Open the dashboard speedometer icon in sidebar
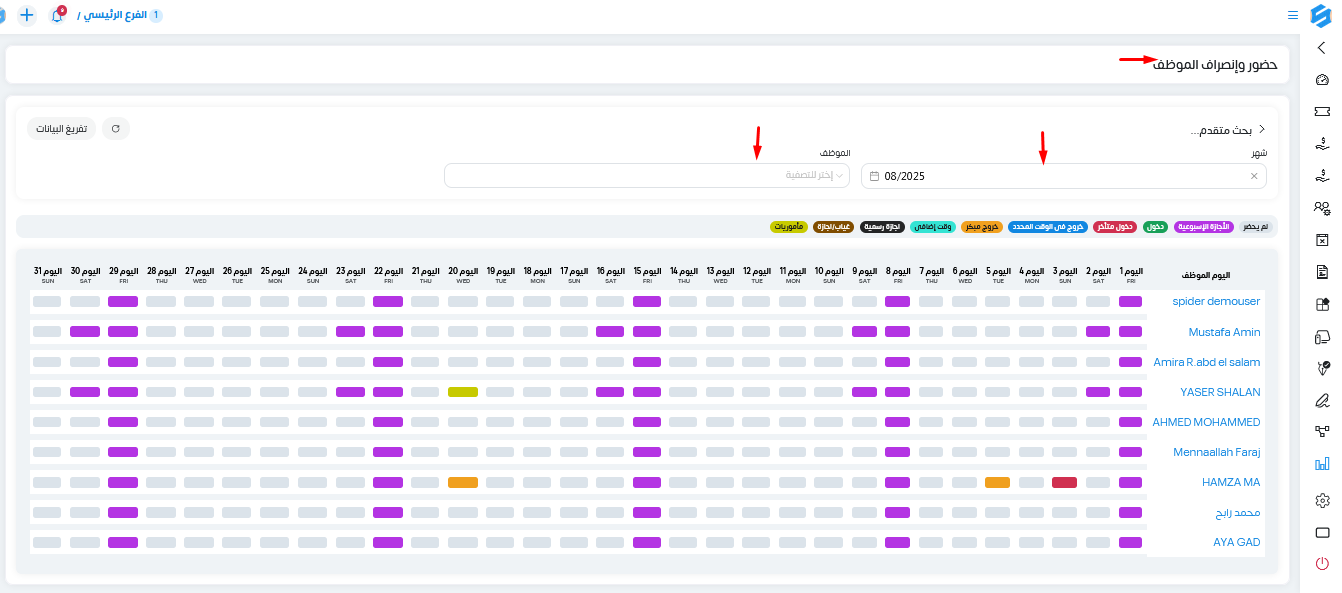Image resolution: width=1342 pixels, height=593 pixels. [1321, 80]
